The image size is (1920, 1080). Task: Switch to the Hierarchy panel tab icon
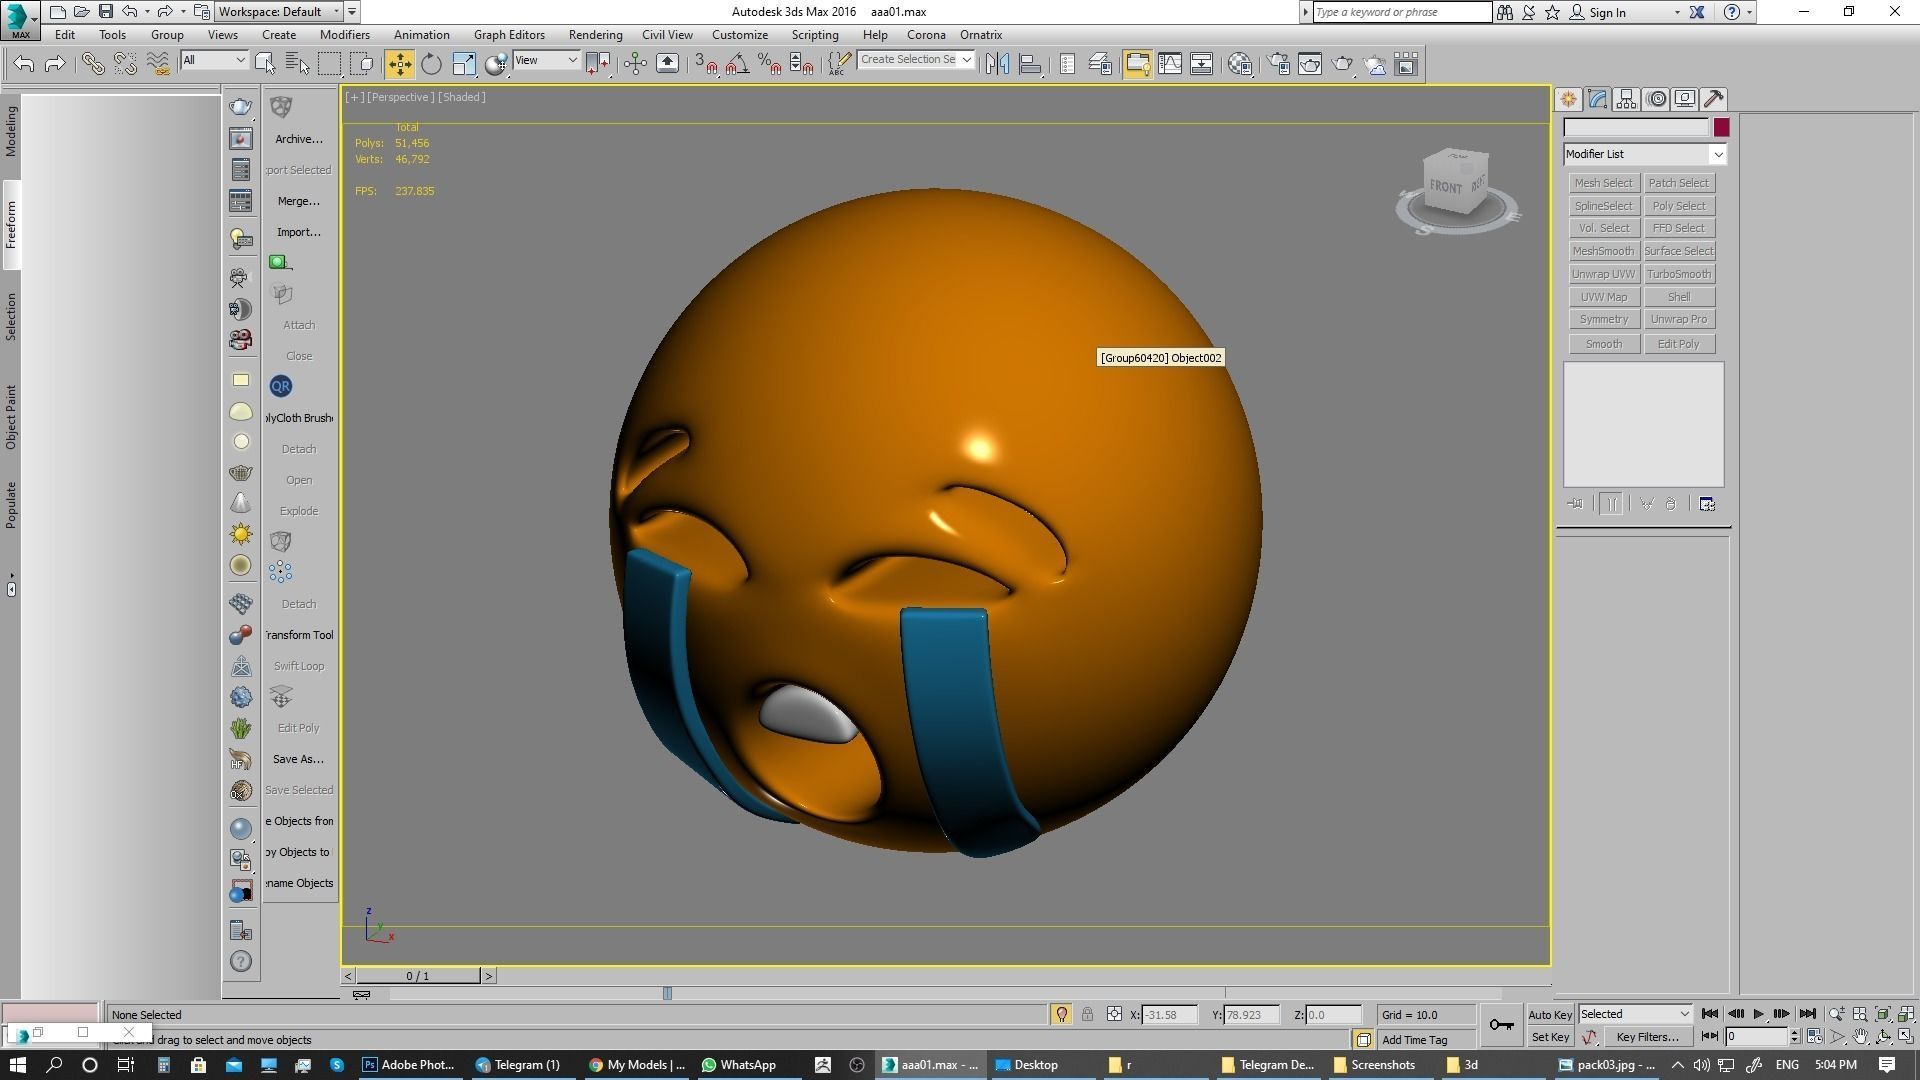pos(1626,99)
